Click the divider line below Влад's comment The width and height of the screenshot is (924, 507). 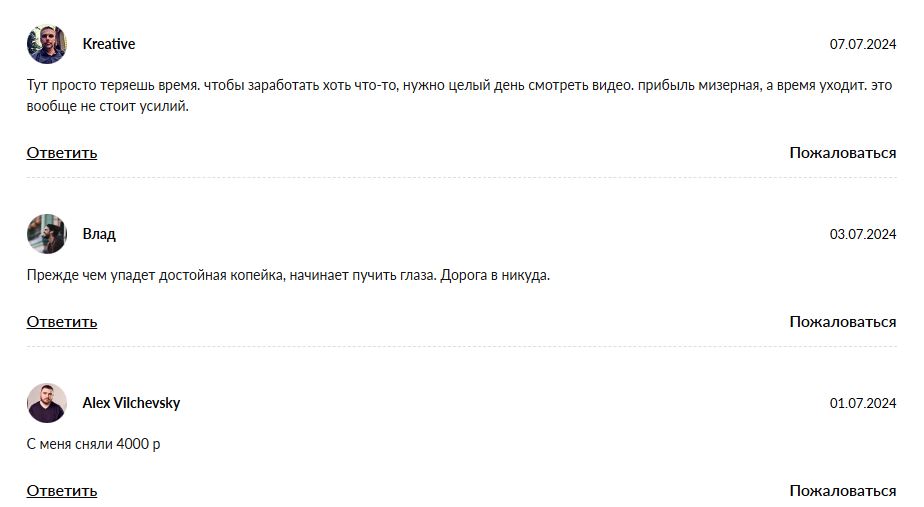point(461,347)
